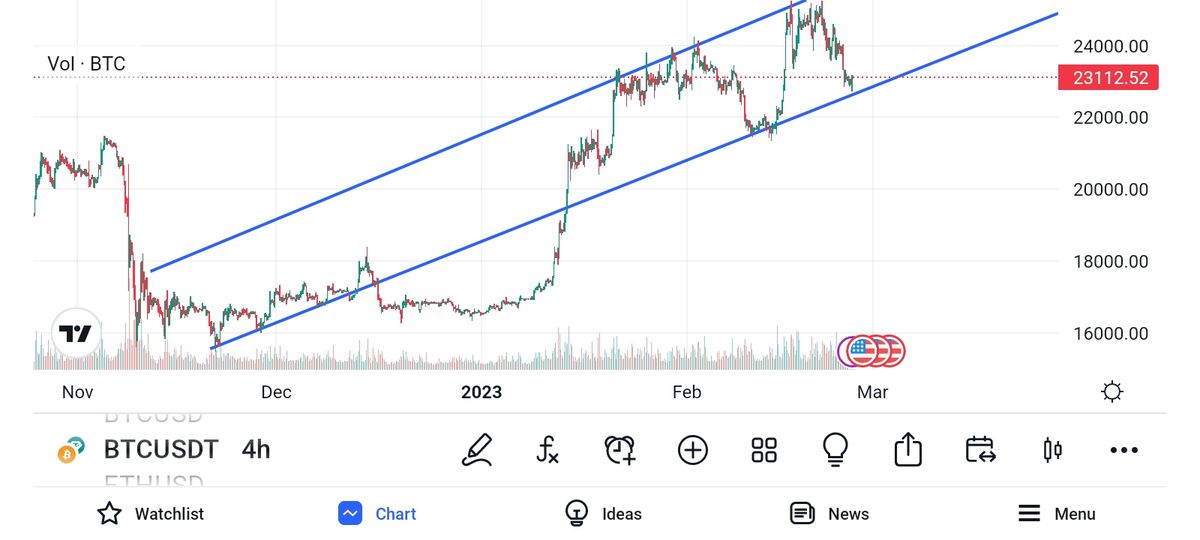Open the News tab
Viewport: 1200px width, 540px height.
(829, 514)
